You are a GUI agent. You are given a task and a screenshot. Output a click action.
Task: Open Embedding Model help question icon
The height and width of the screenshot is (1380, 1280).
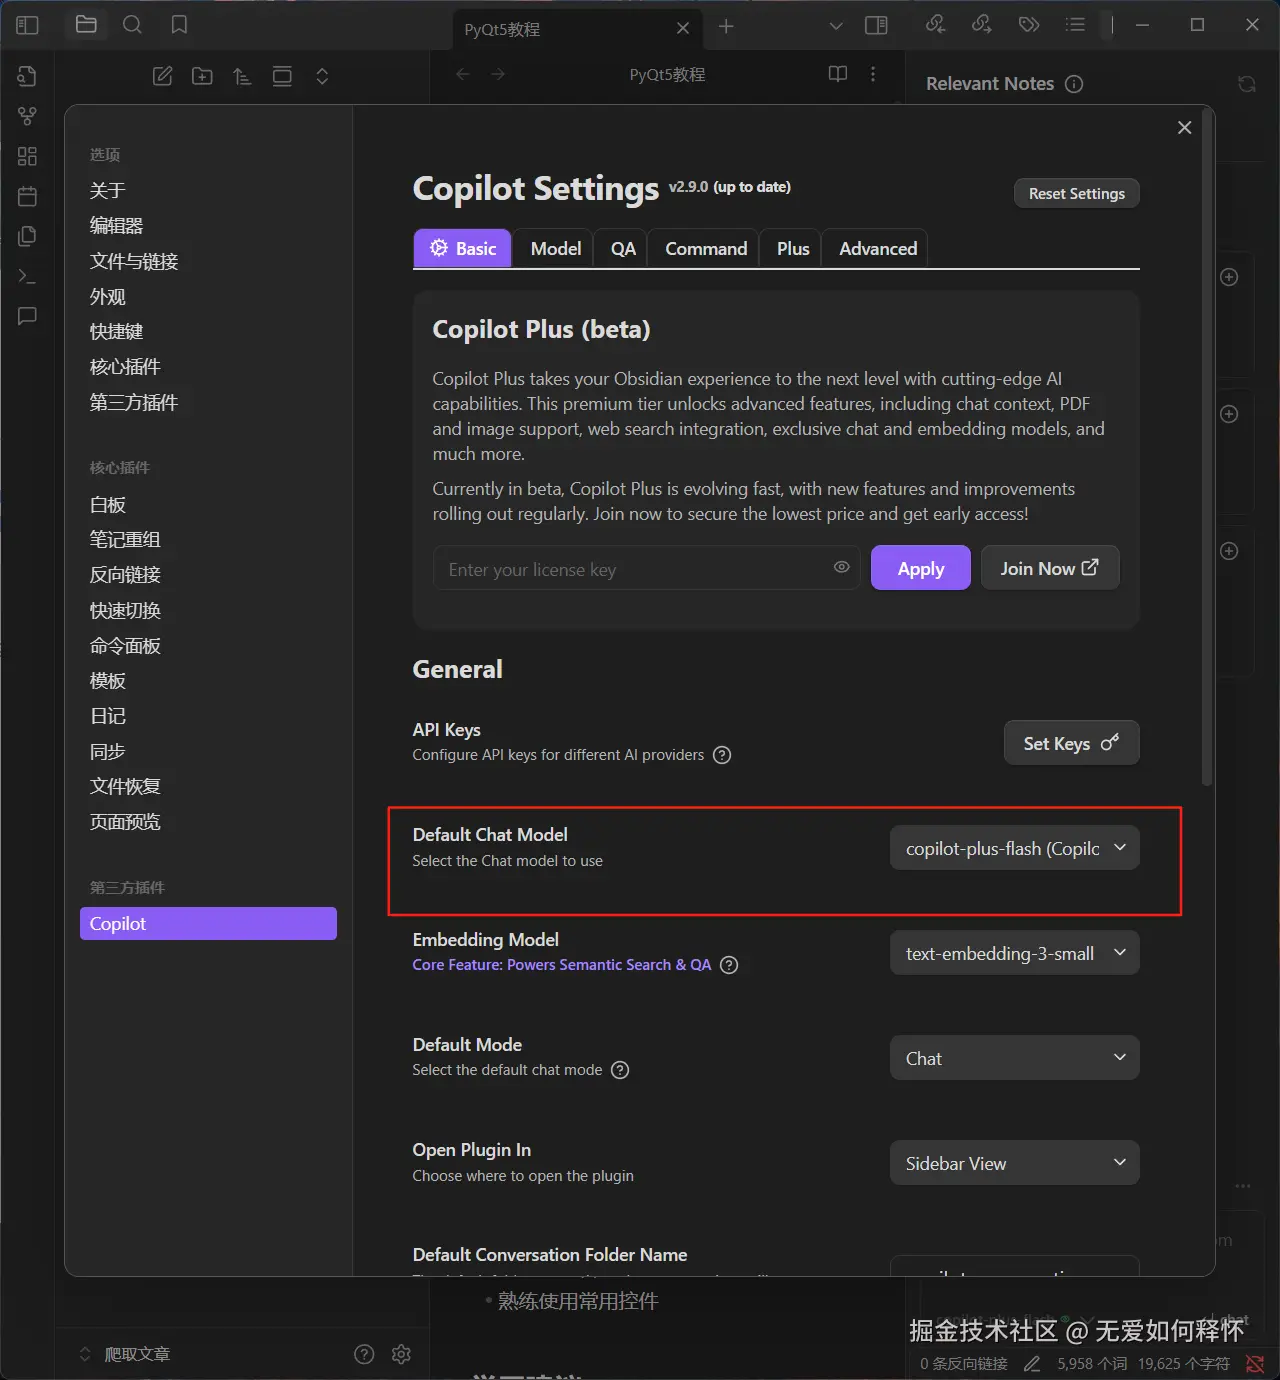[x=729, y=965]
